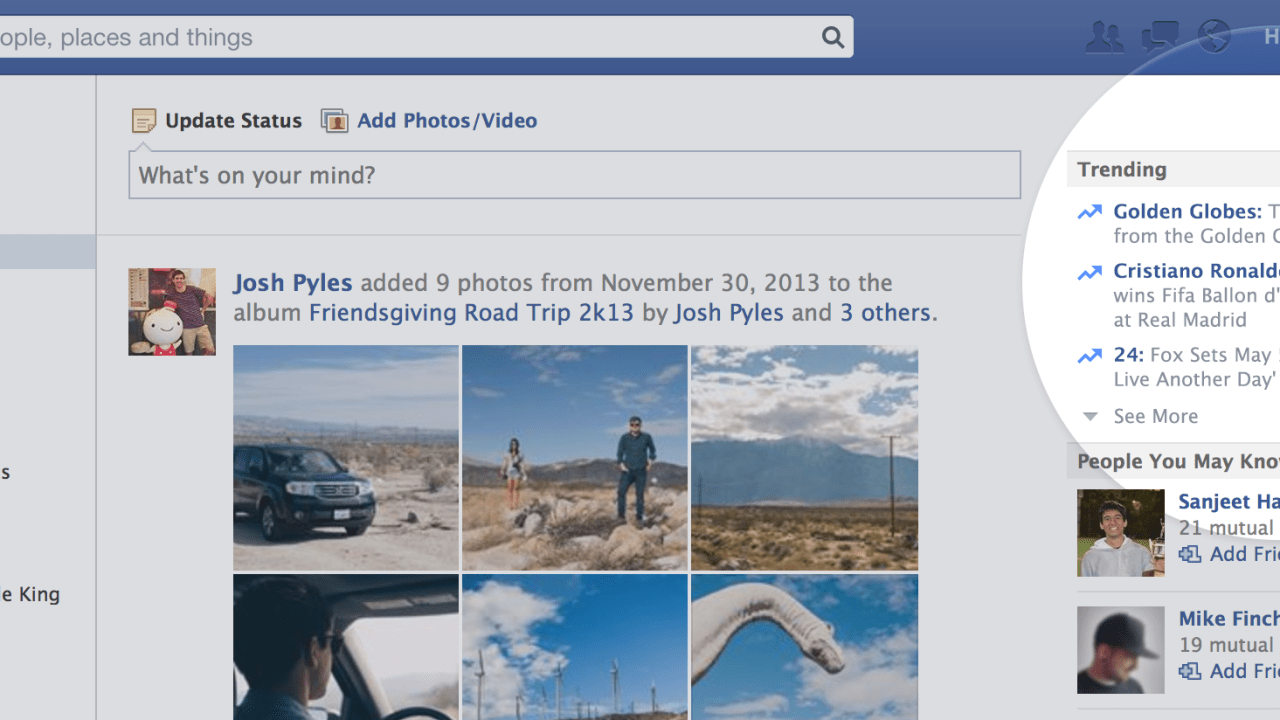Screen dimensions: 1280x720
Task: Focus the What's on your mind field
Action: (575, 175)
